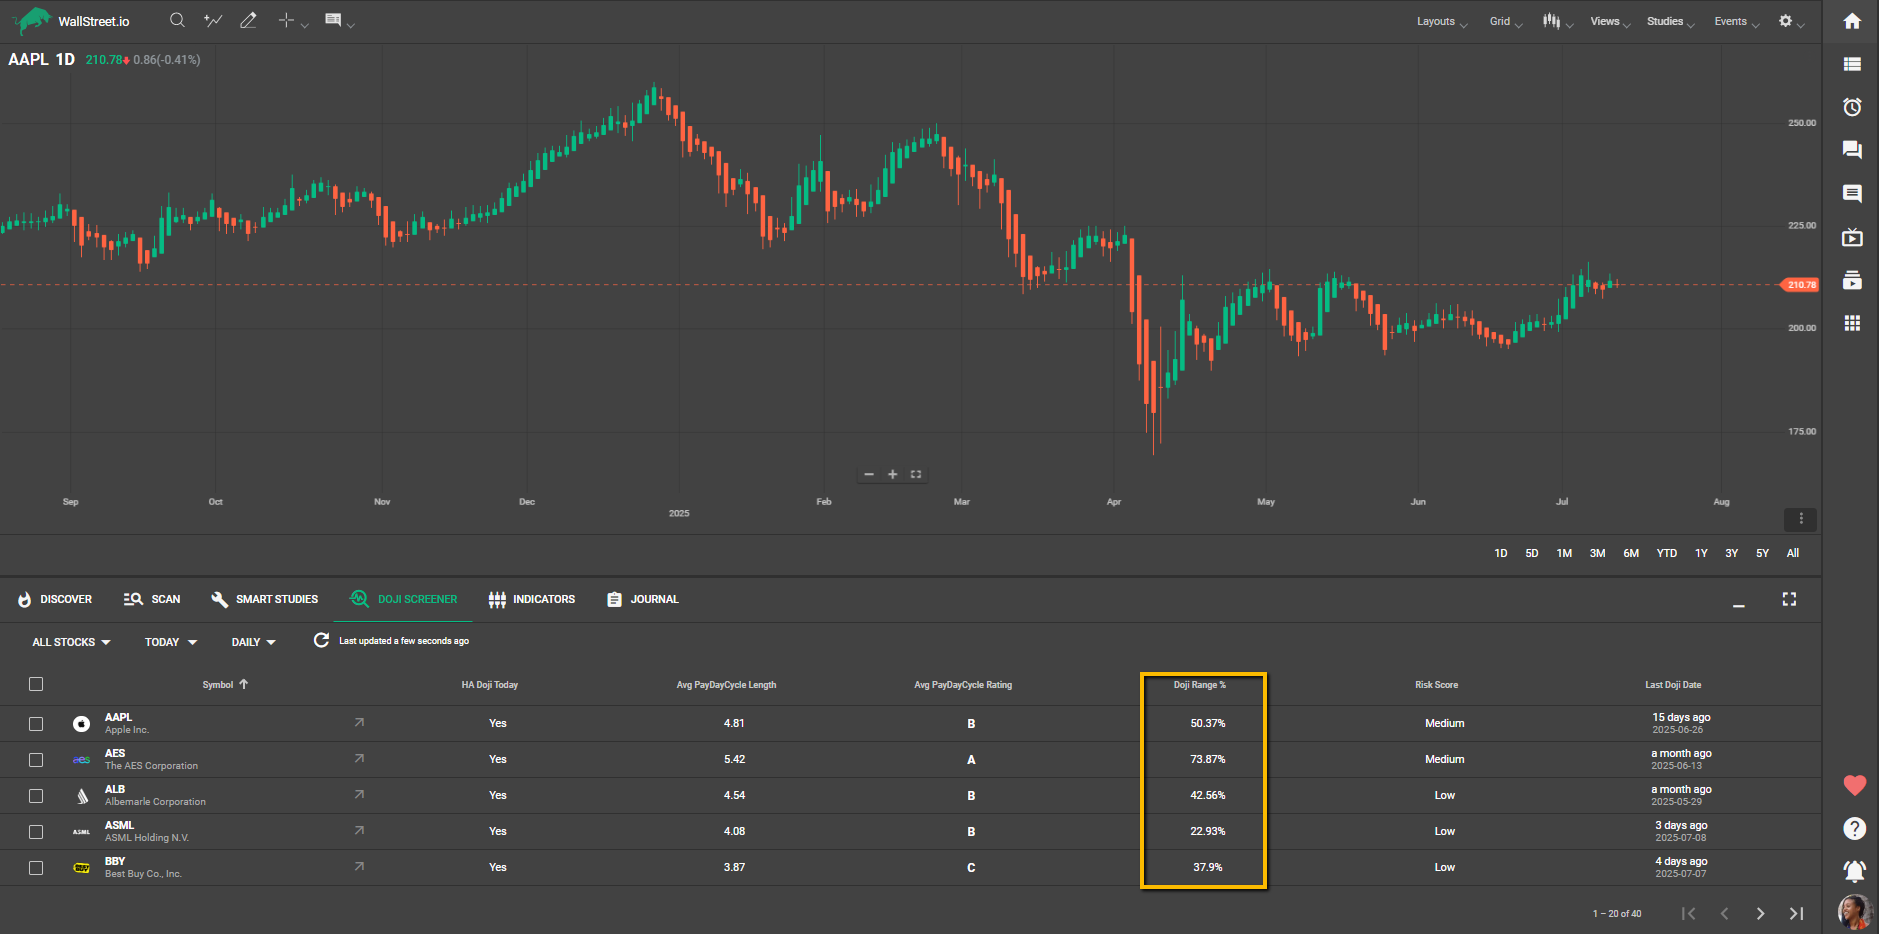Toggle the select-all header checkbox

(36, 684)
